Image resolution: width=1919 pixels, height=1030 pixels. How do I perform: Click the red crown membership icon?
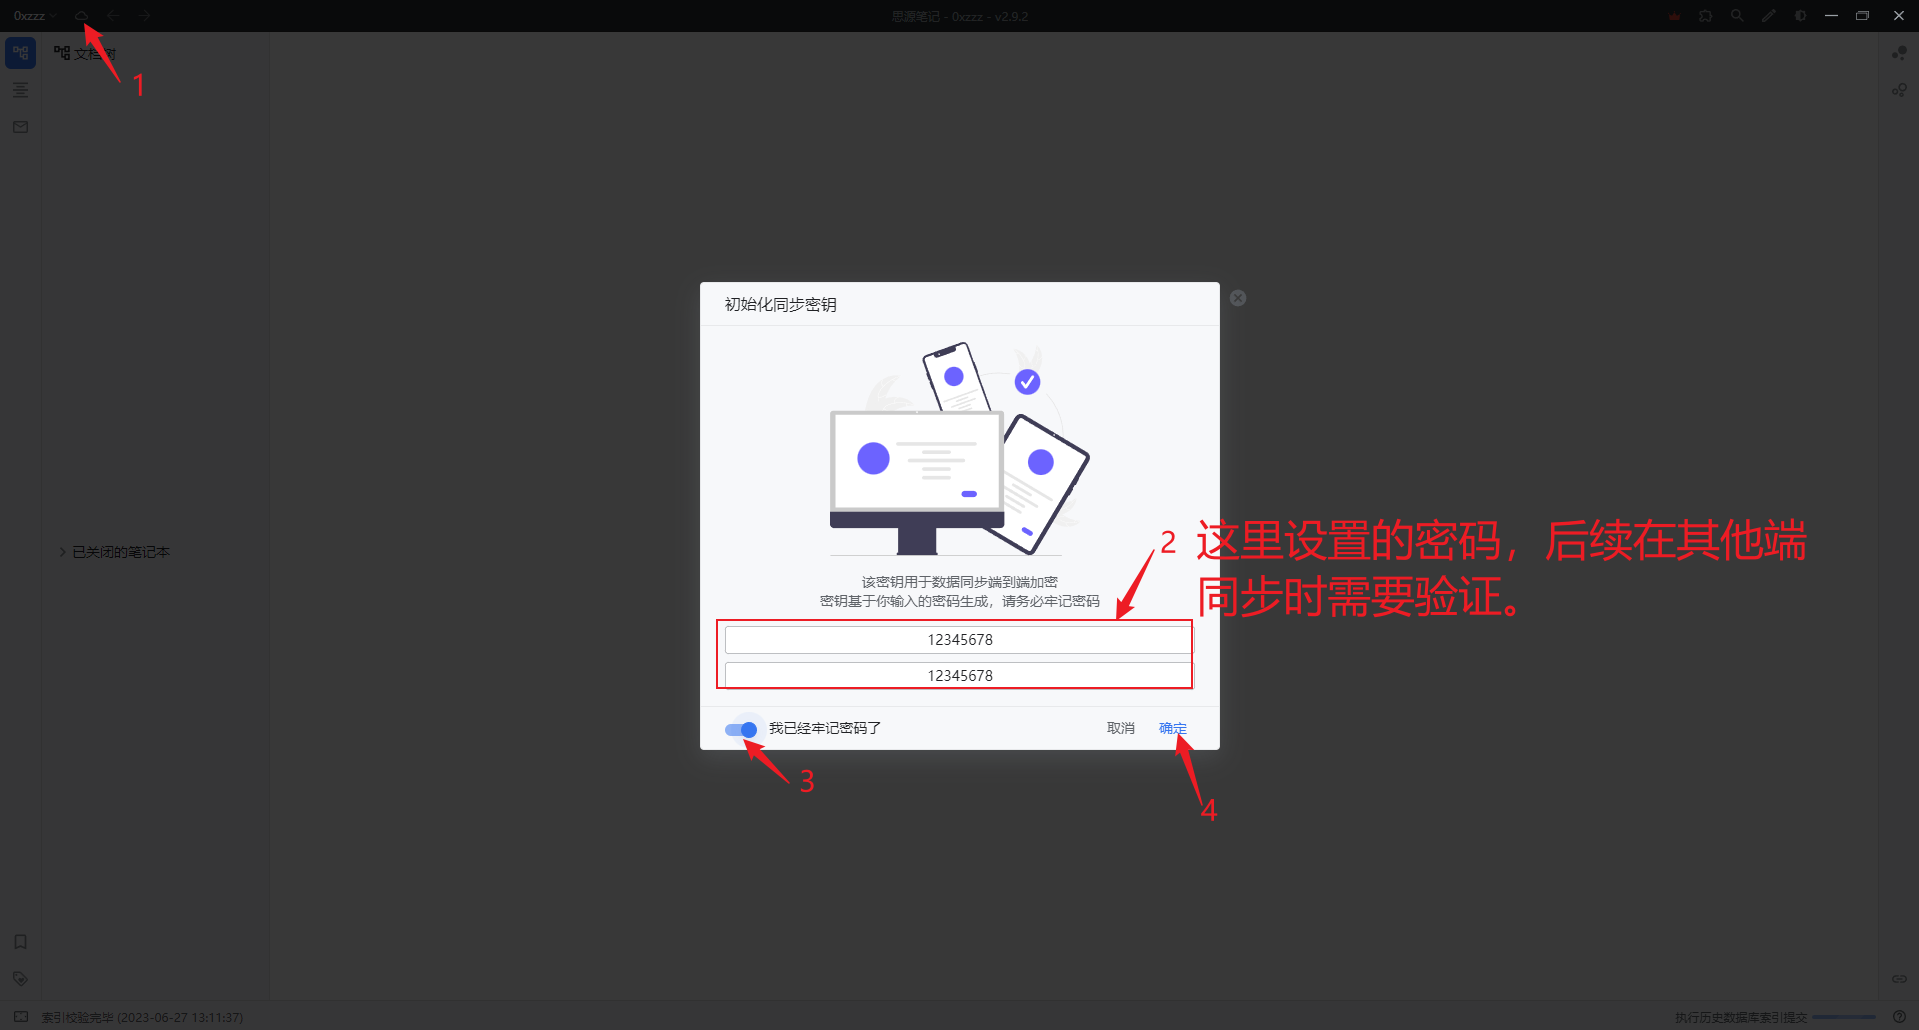[1674, 16]
